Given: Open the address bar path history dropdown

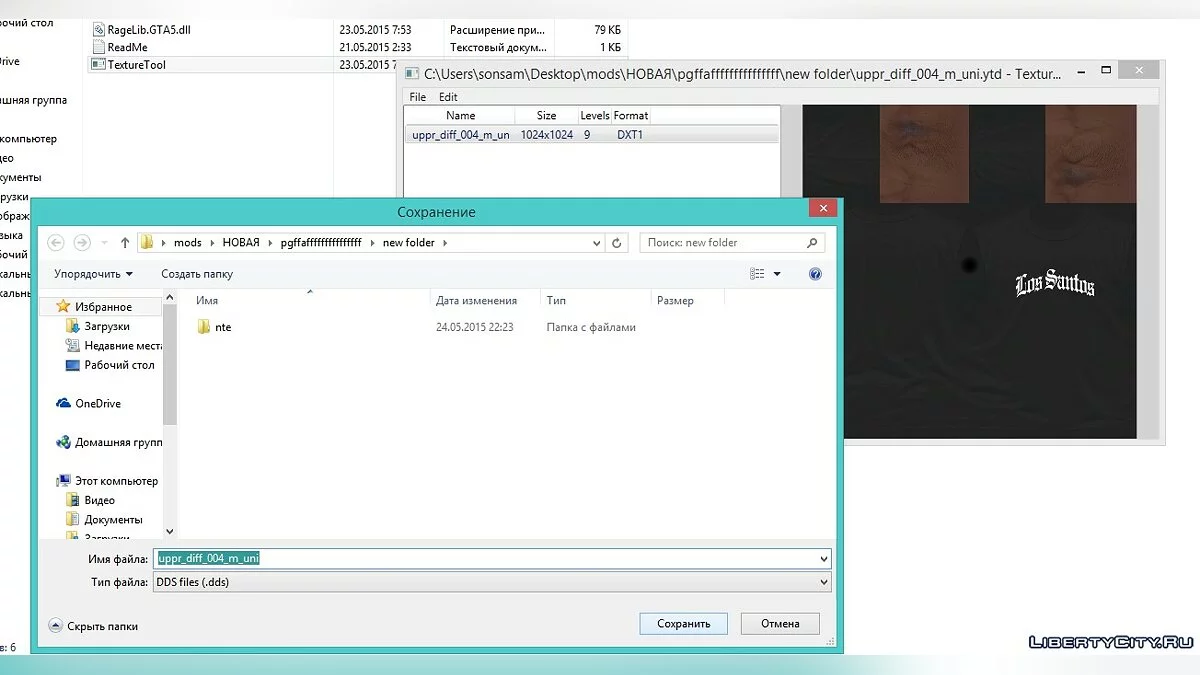Looking at the screenshot, I should tap(597, 243).
